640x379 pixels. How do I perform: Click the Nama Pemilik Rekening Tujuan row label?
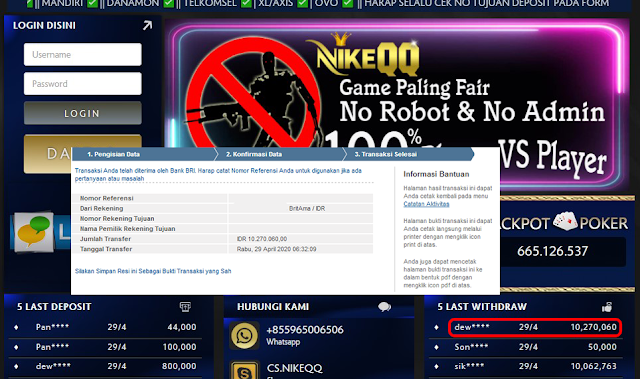click(x=127, y=229)
